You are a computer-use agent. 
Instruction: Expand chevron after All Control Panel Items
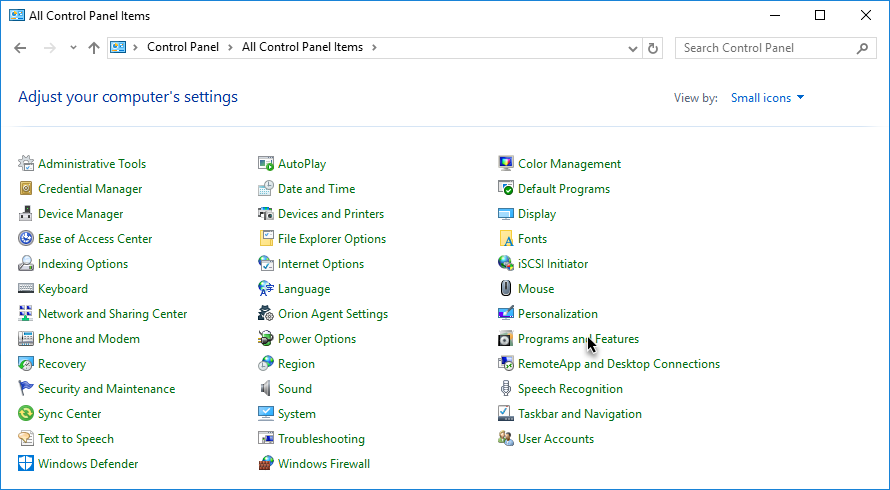coord(374,48)
